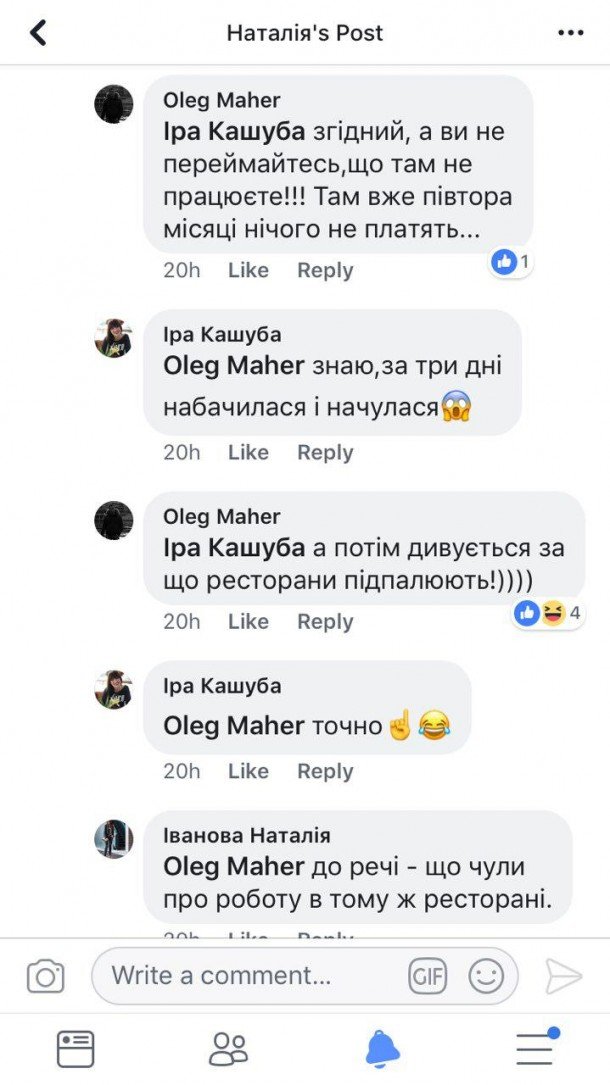Open the hamburger menu tab
The width and height of the screenshot is (610, 1085).
pyautogui.click(x=536, y=1046)
